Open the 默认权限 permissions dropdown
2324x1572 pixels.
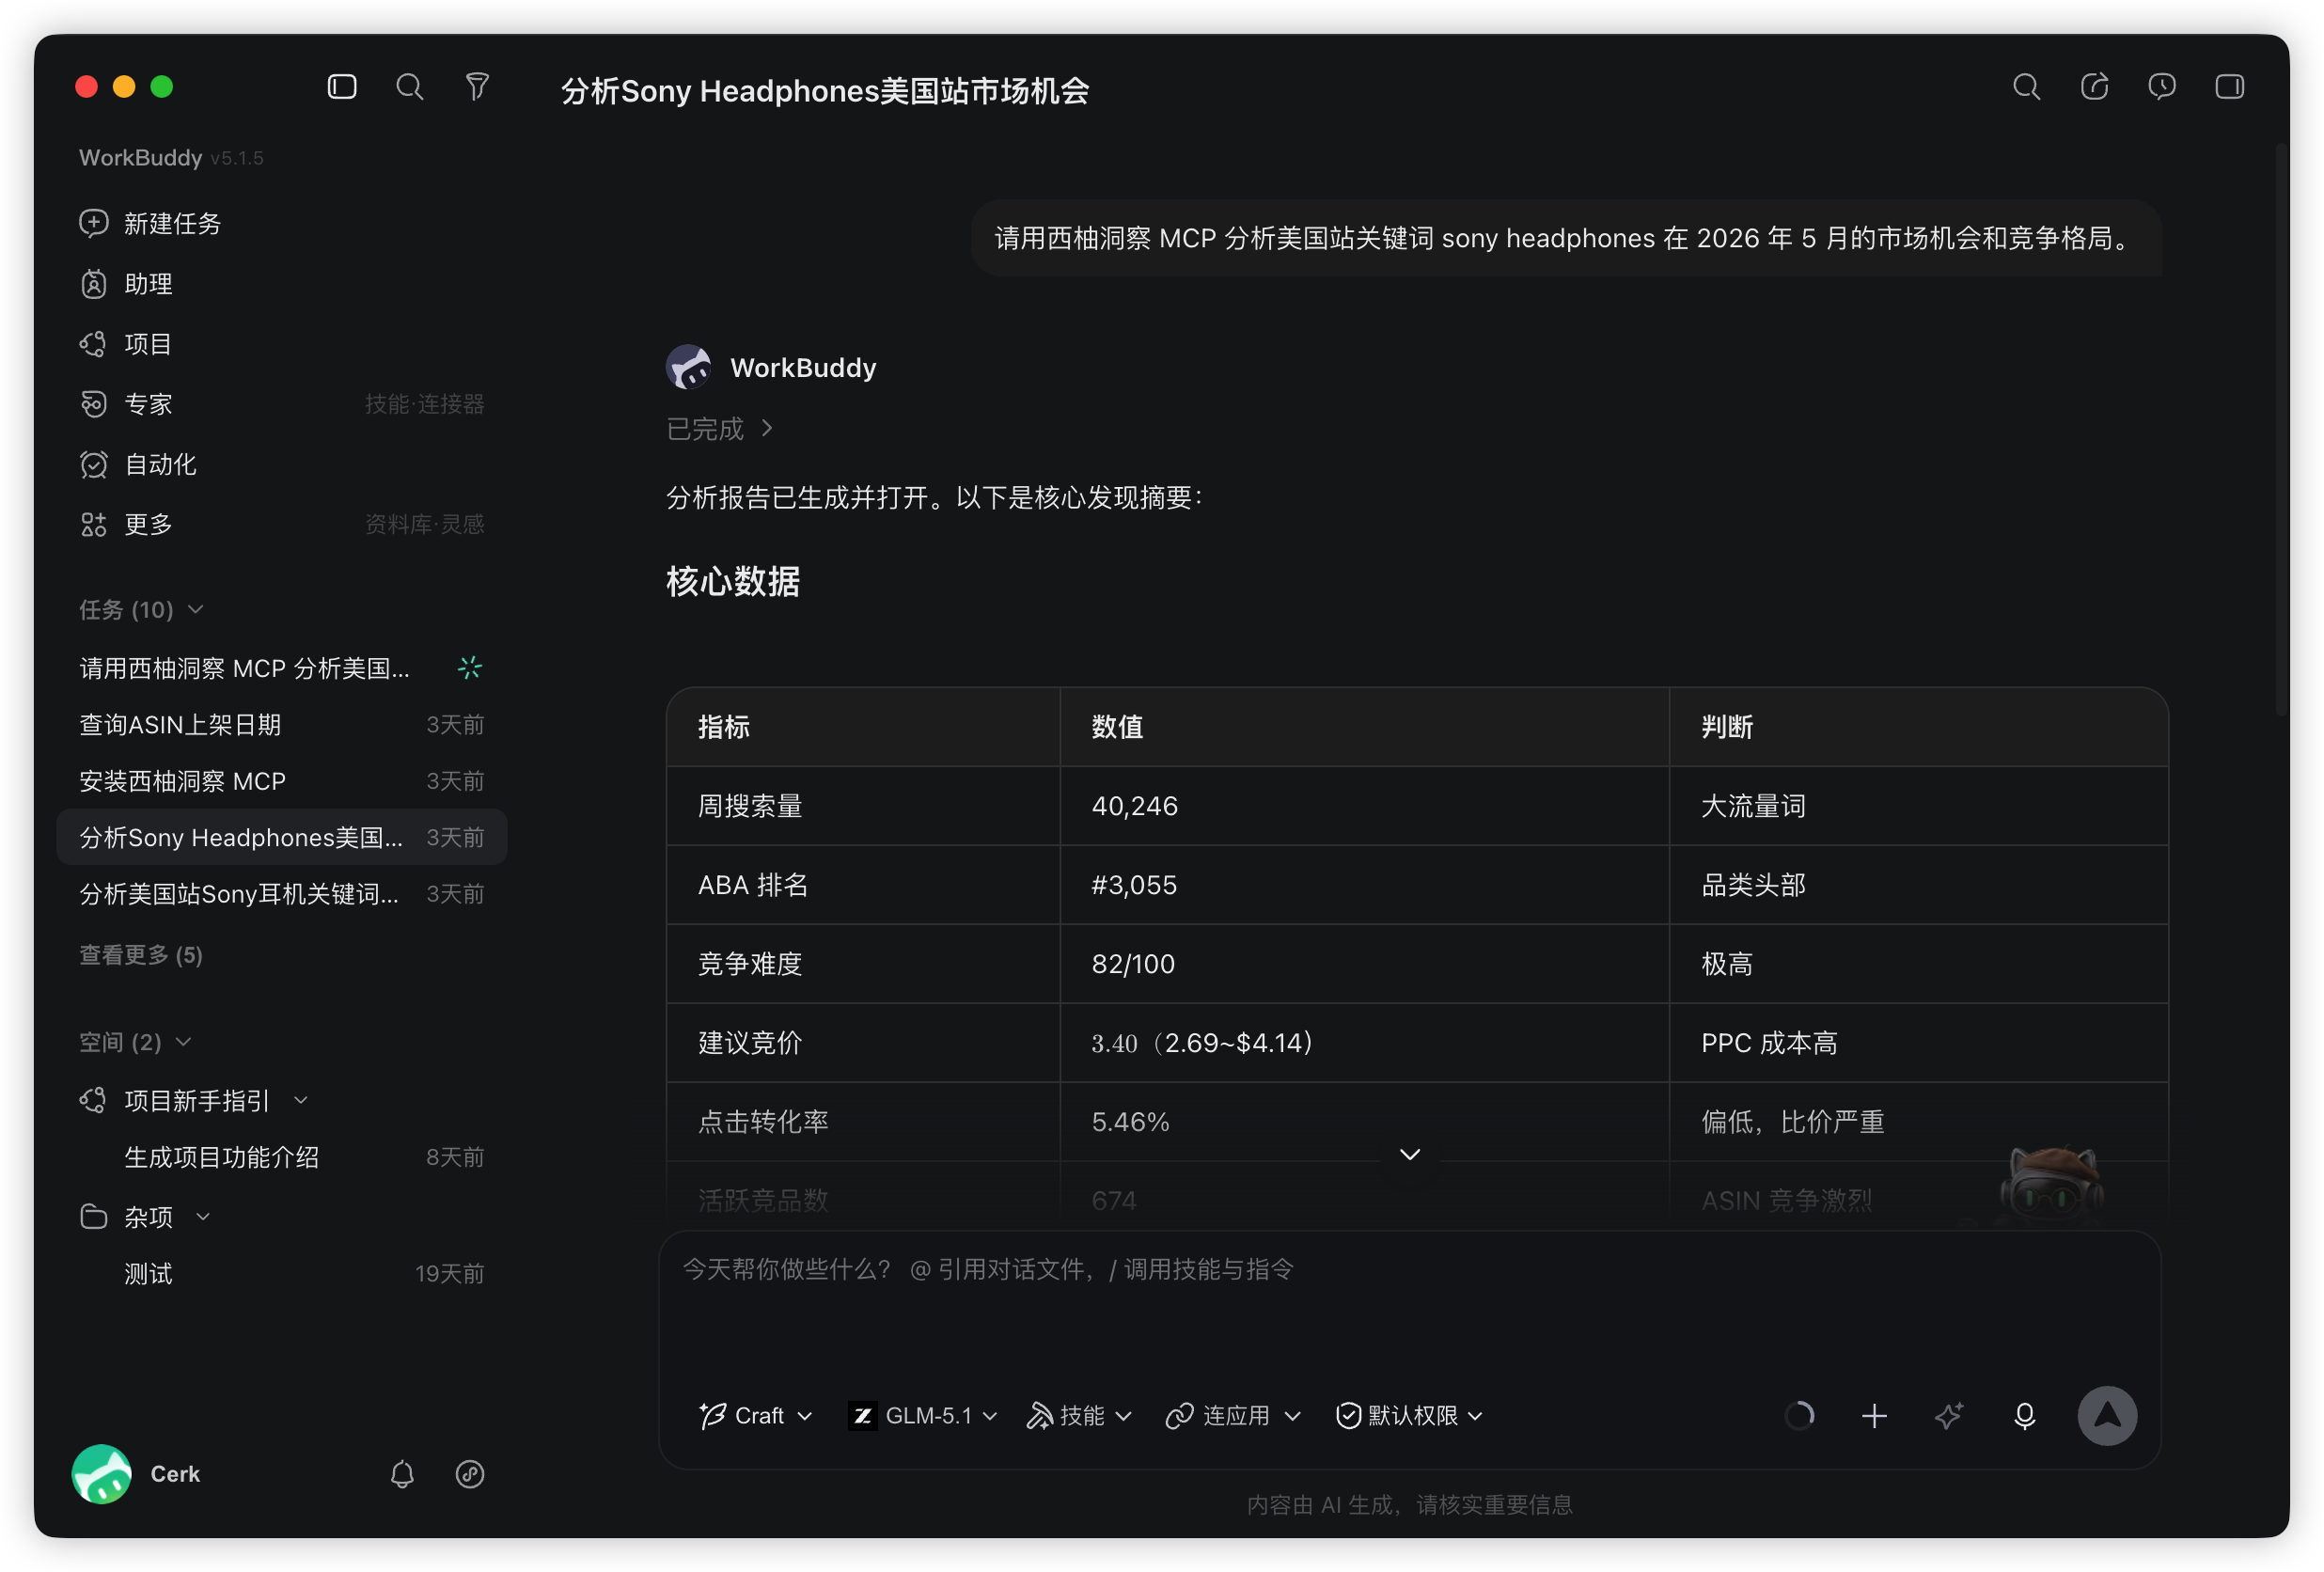pos(1410,1415)
